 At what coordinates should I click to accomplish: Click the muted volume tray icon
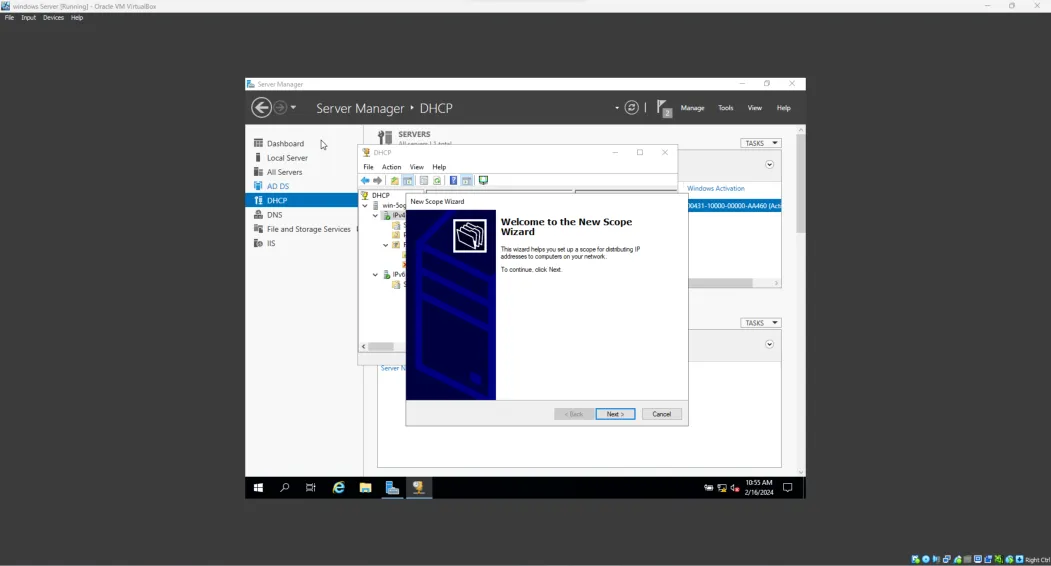735,488
